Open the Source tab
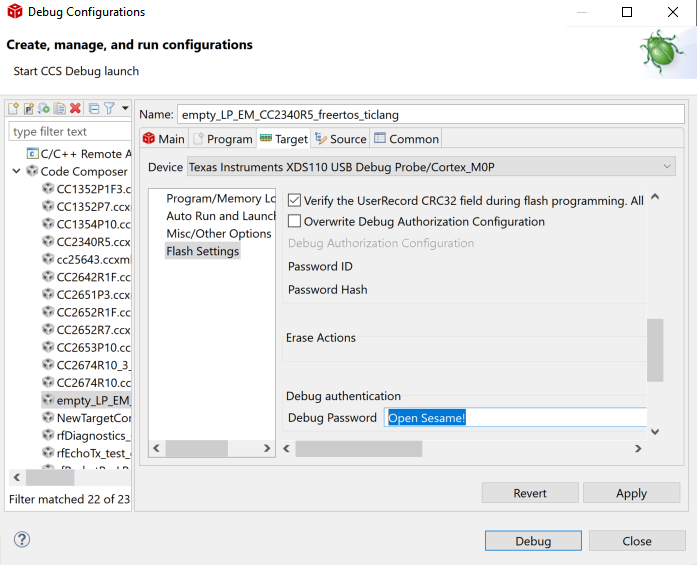This screenshot has height=565, width=697. [340, 139]
